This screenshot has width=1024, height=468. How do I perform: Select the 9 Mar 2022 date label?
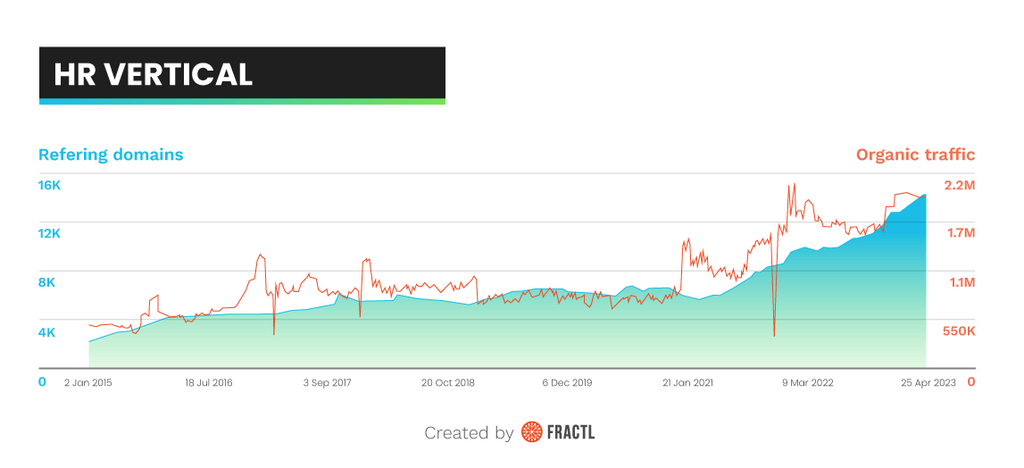point(808,383)
